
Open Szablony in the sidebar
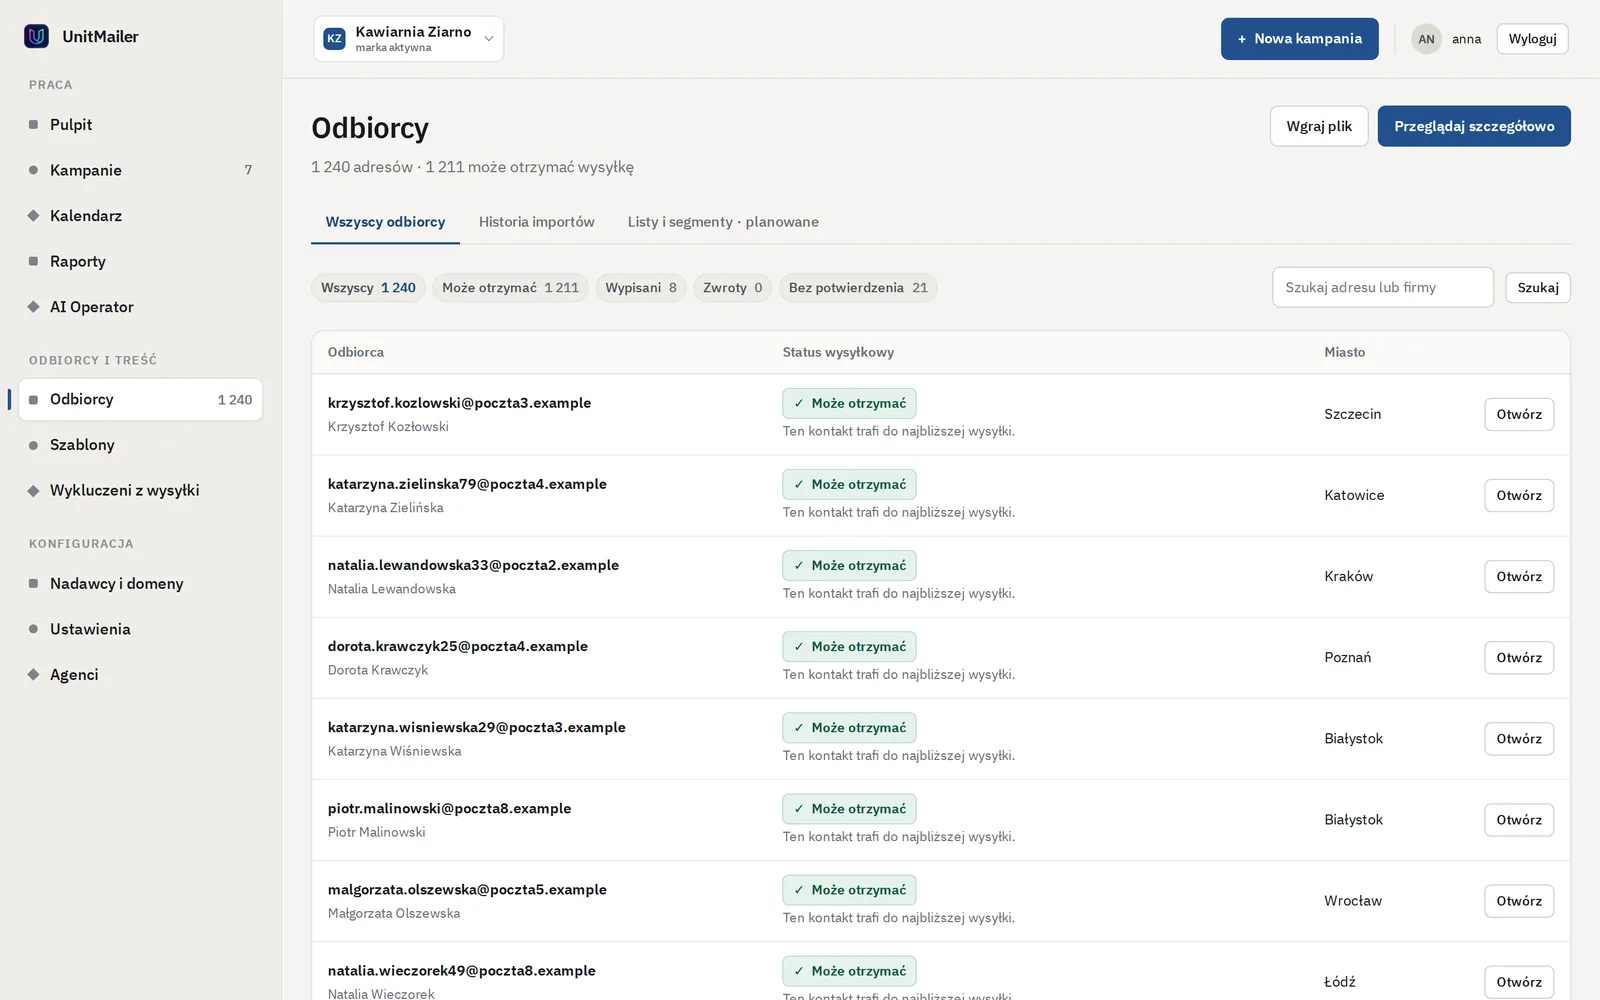coord(140,445)
